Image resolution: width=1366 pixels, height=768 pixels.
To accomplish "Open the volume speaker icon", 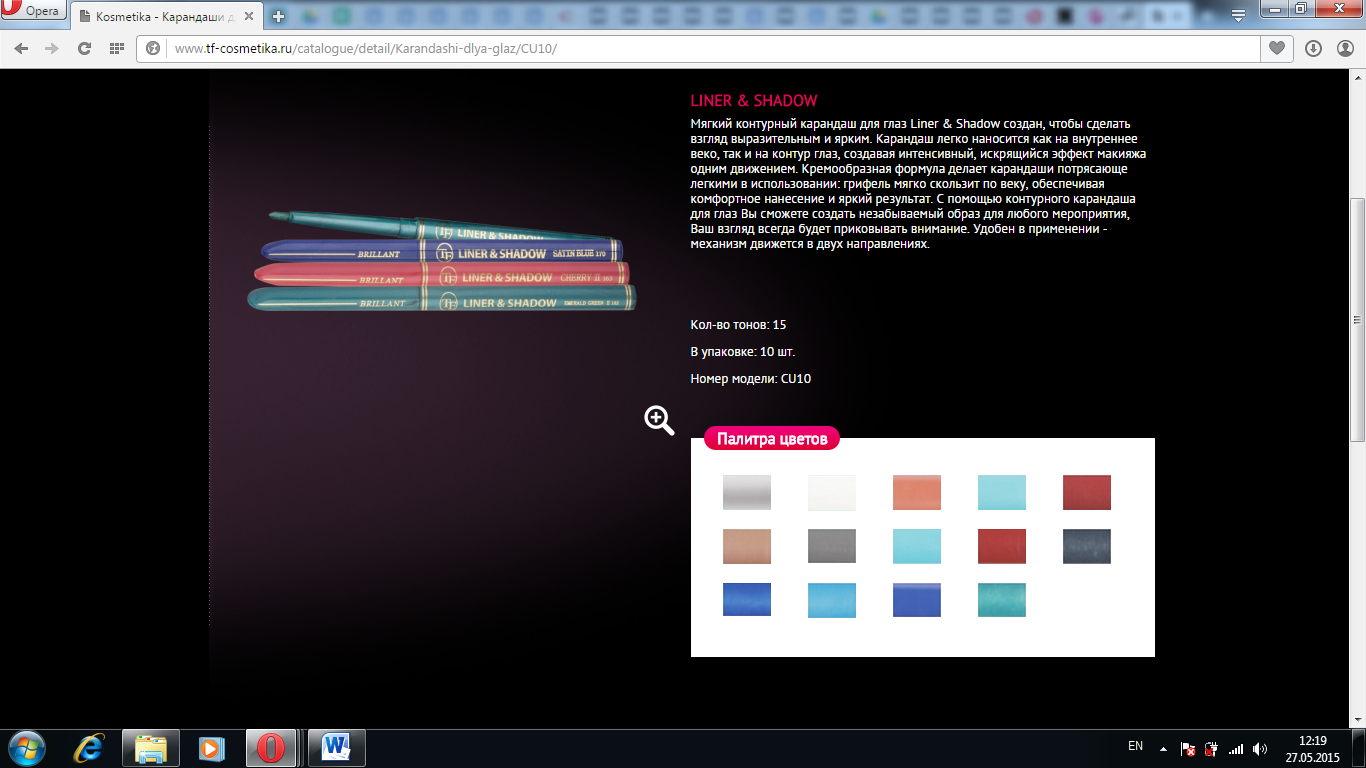I will coord(1260,748).
